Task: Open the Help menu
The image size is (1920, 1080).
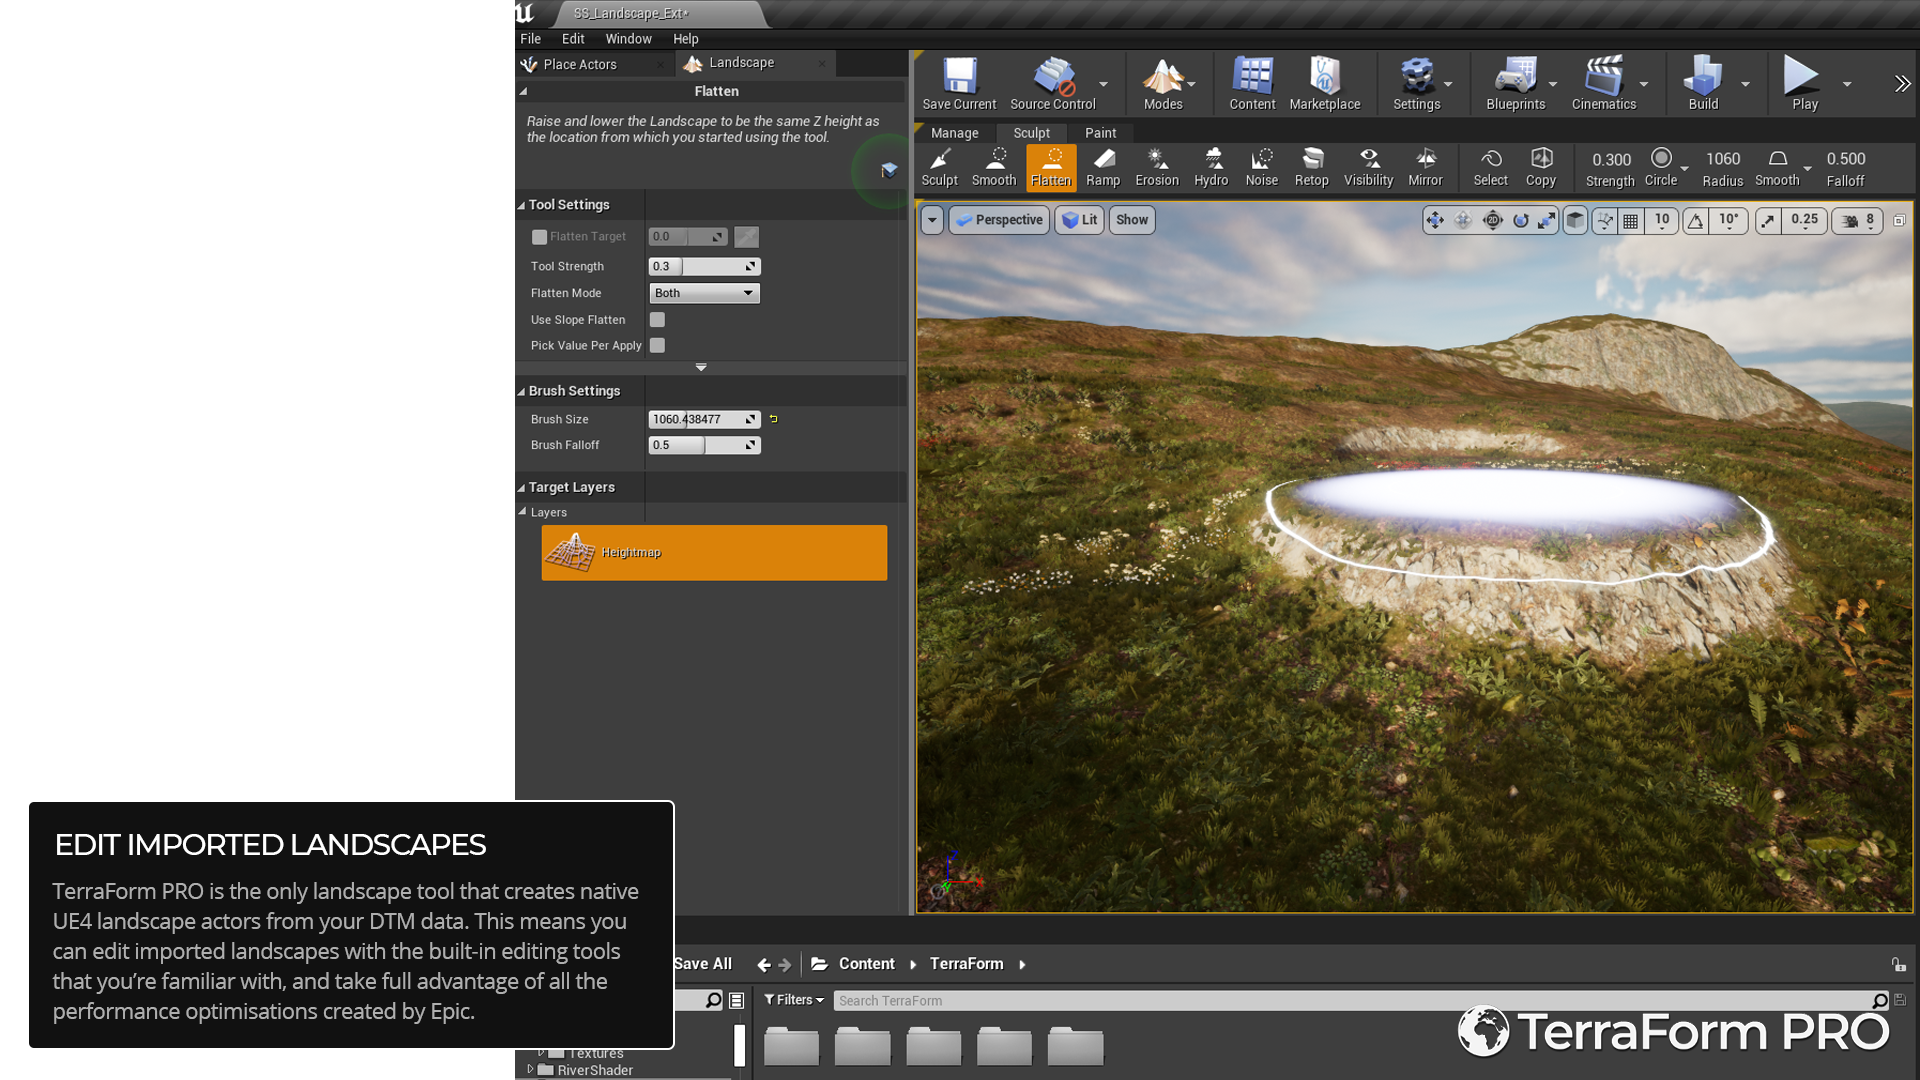Action: 685,39
